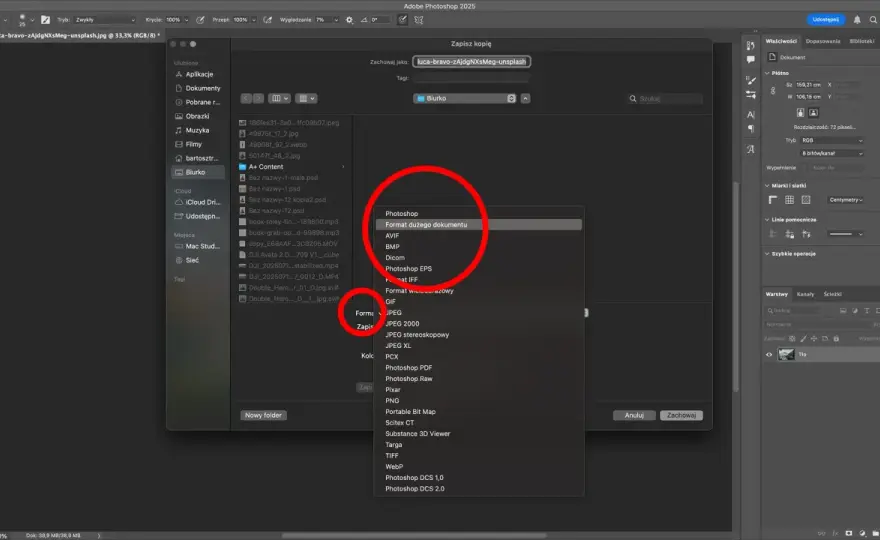Open the Brush Settings sliders icon in dock
Viewport: 880px width, 540px height.
point(750,95)
